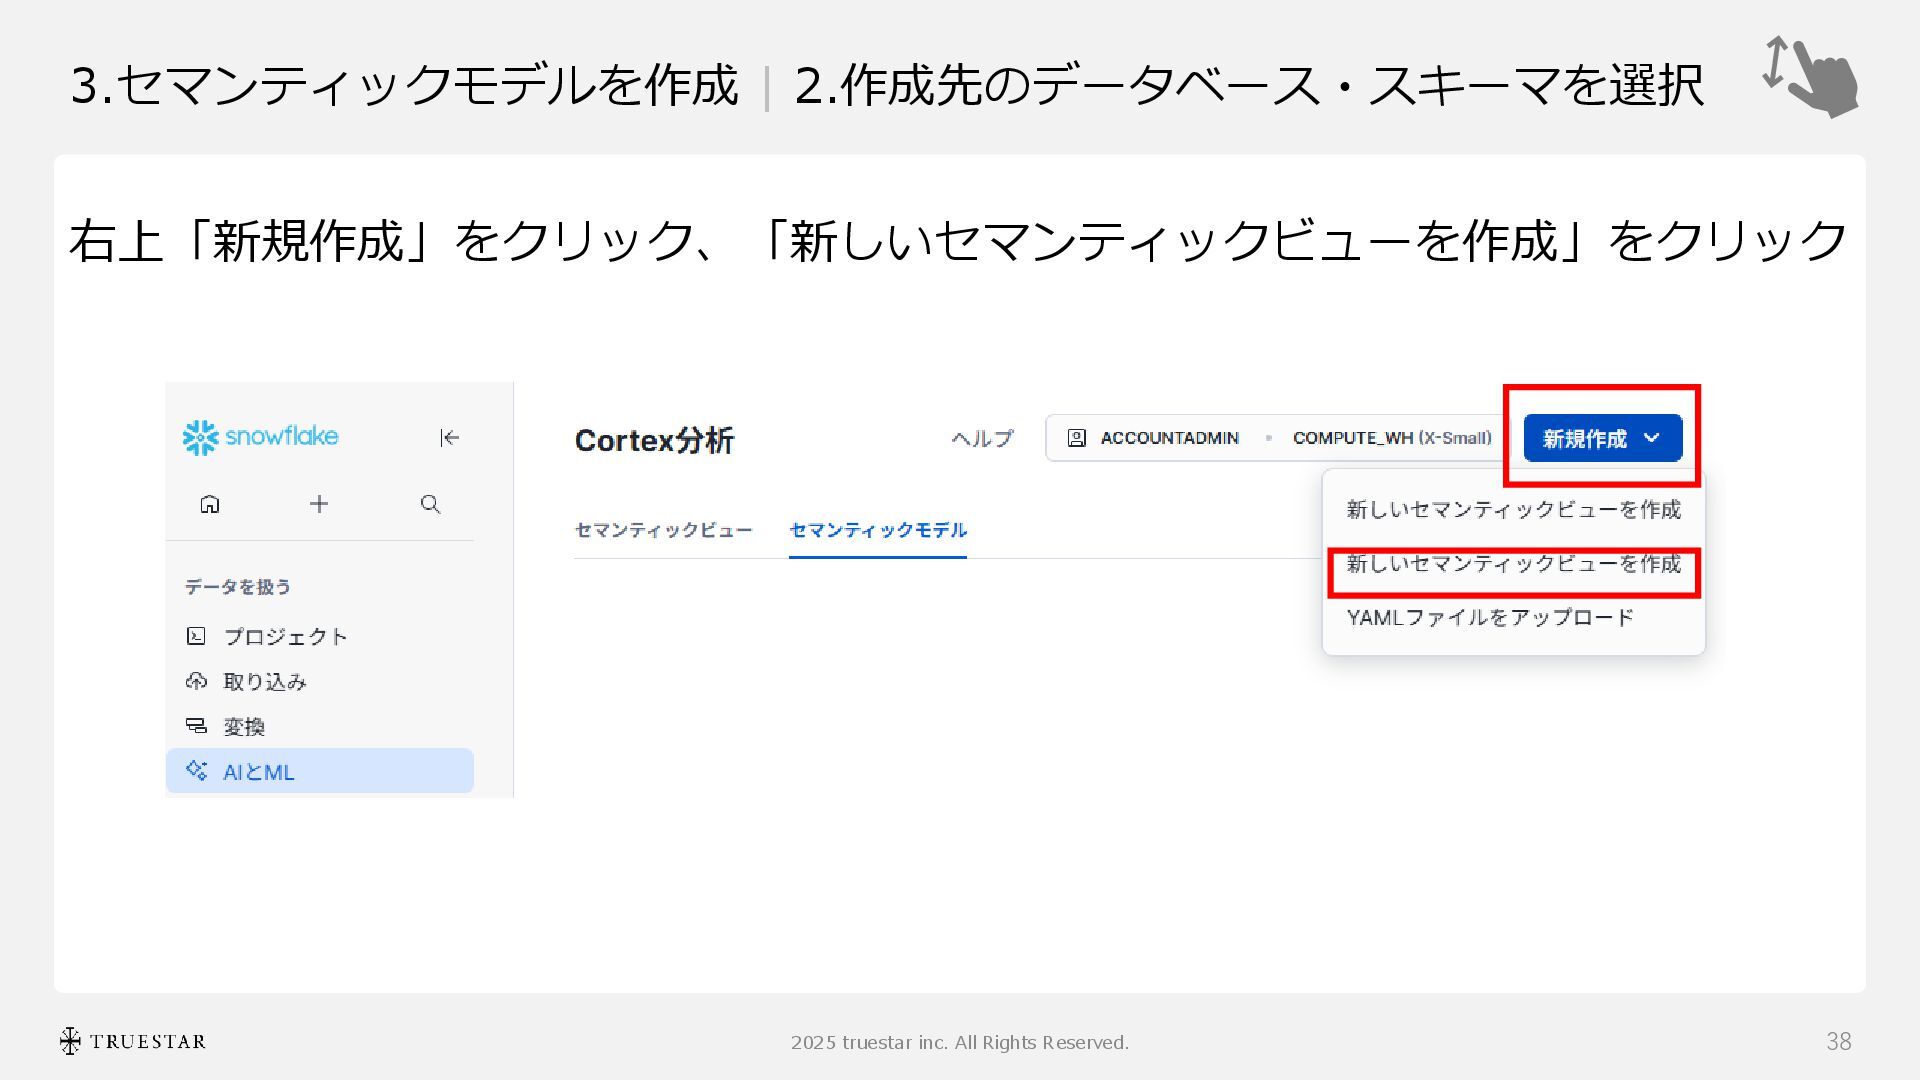This screenshot has width=1920, height=1080.
Task: Choose YAMLファイルをアップロード from the menu
Action: [x=1490, y=618]
